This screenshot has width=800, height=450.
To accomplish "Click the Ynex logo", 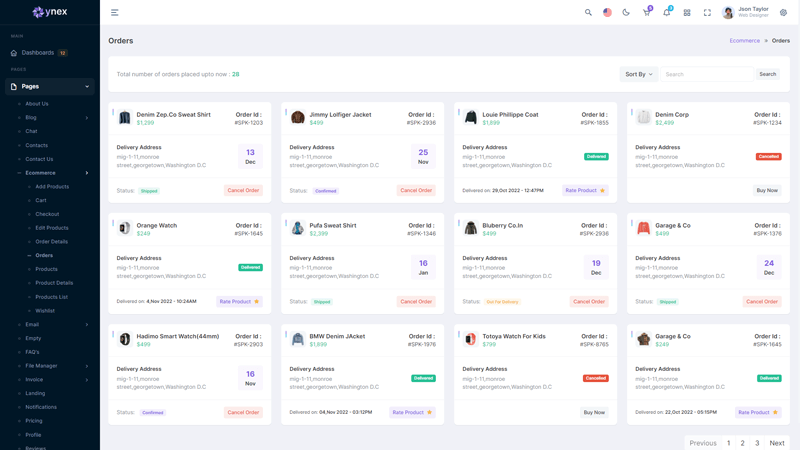I will pyautogui.click(x=49, y=13).
